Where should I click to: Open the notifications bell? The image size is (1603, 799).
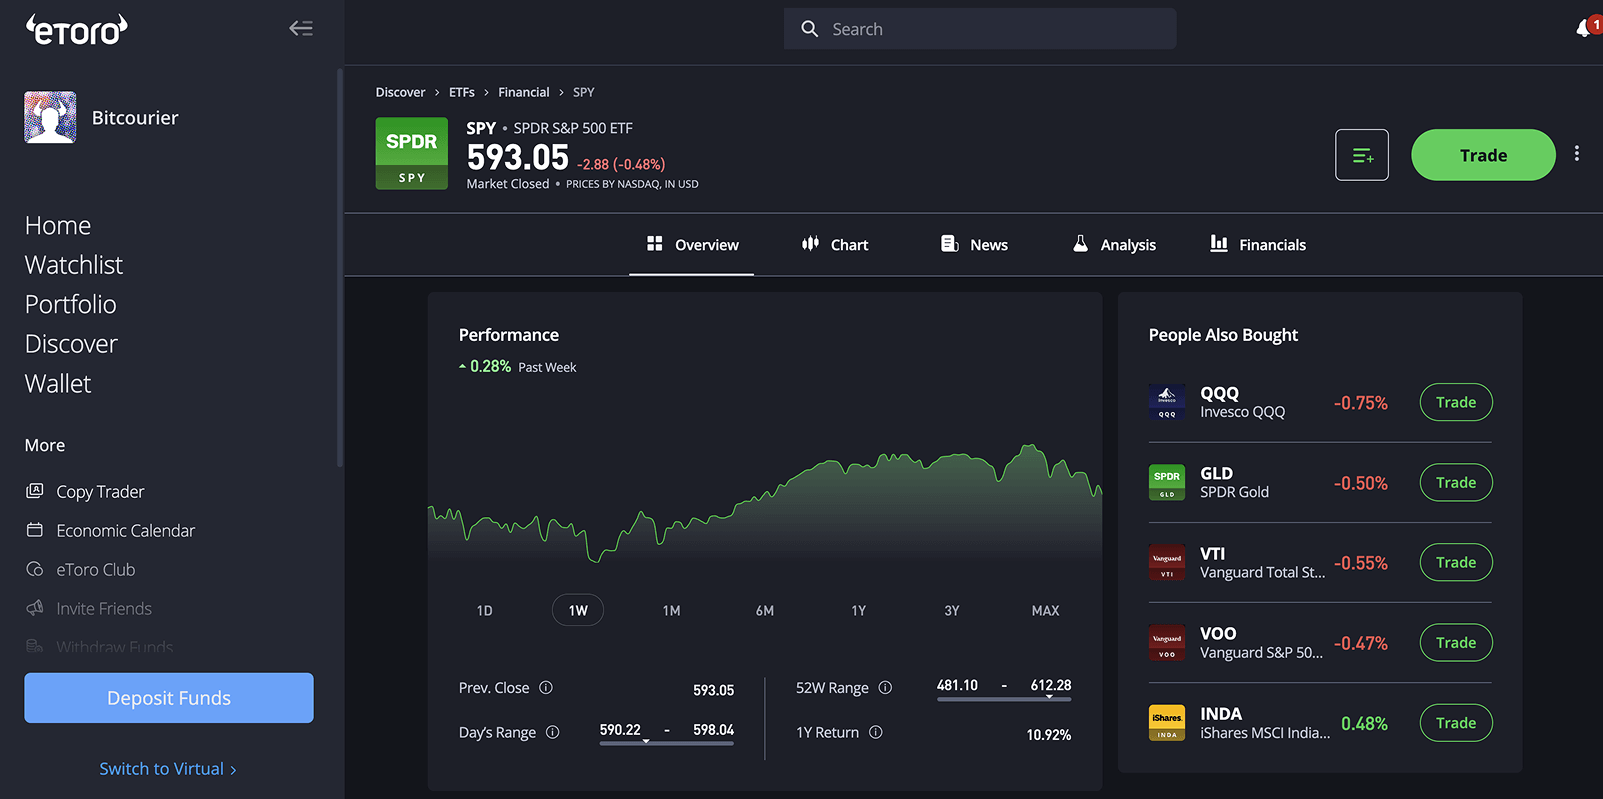point(1585,28)
